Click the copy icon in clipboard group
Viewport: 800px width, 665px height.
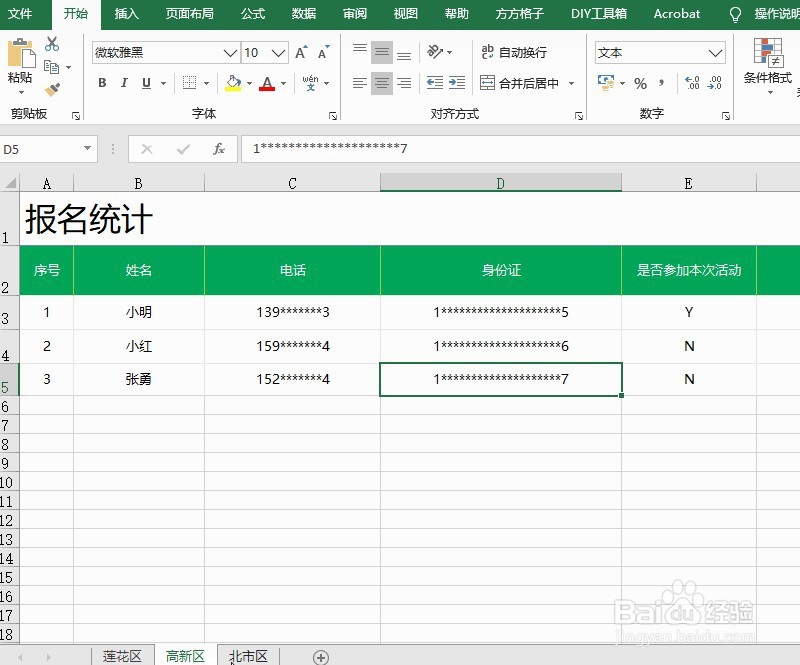click(50, 66)
